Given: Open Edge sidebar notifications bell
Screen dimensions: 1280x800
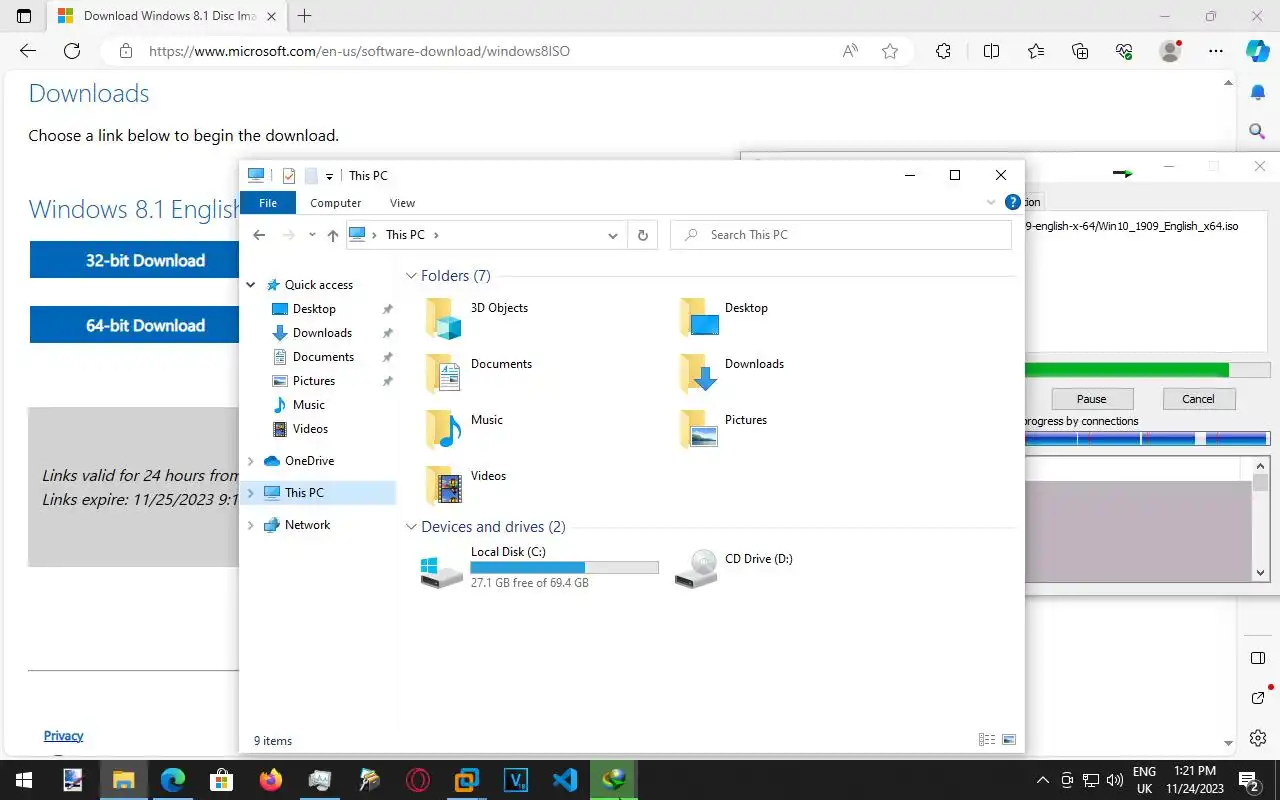Looking at the screenshot, I should point(1258,92).
